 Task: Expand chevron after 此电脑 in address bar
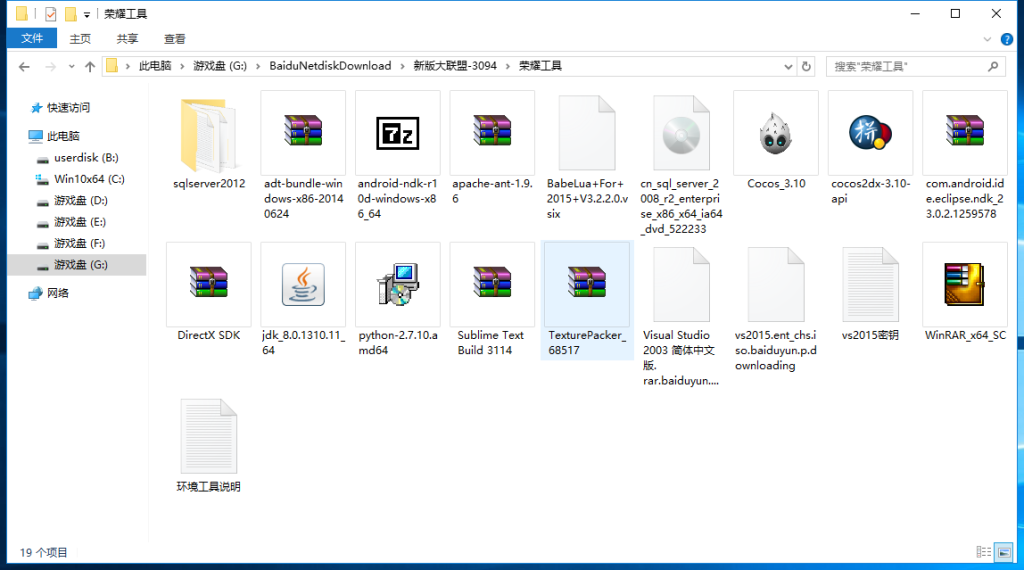(182, 66)
